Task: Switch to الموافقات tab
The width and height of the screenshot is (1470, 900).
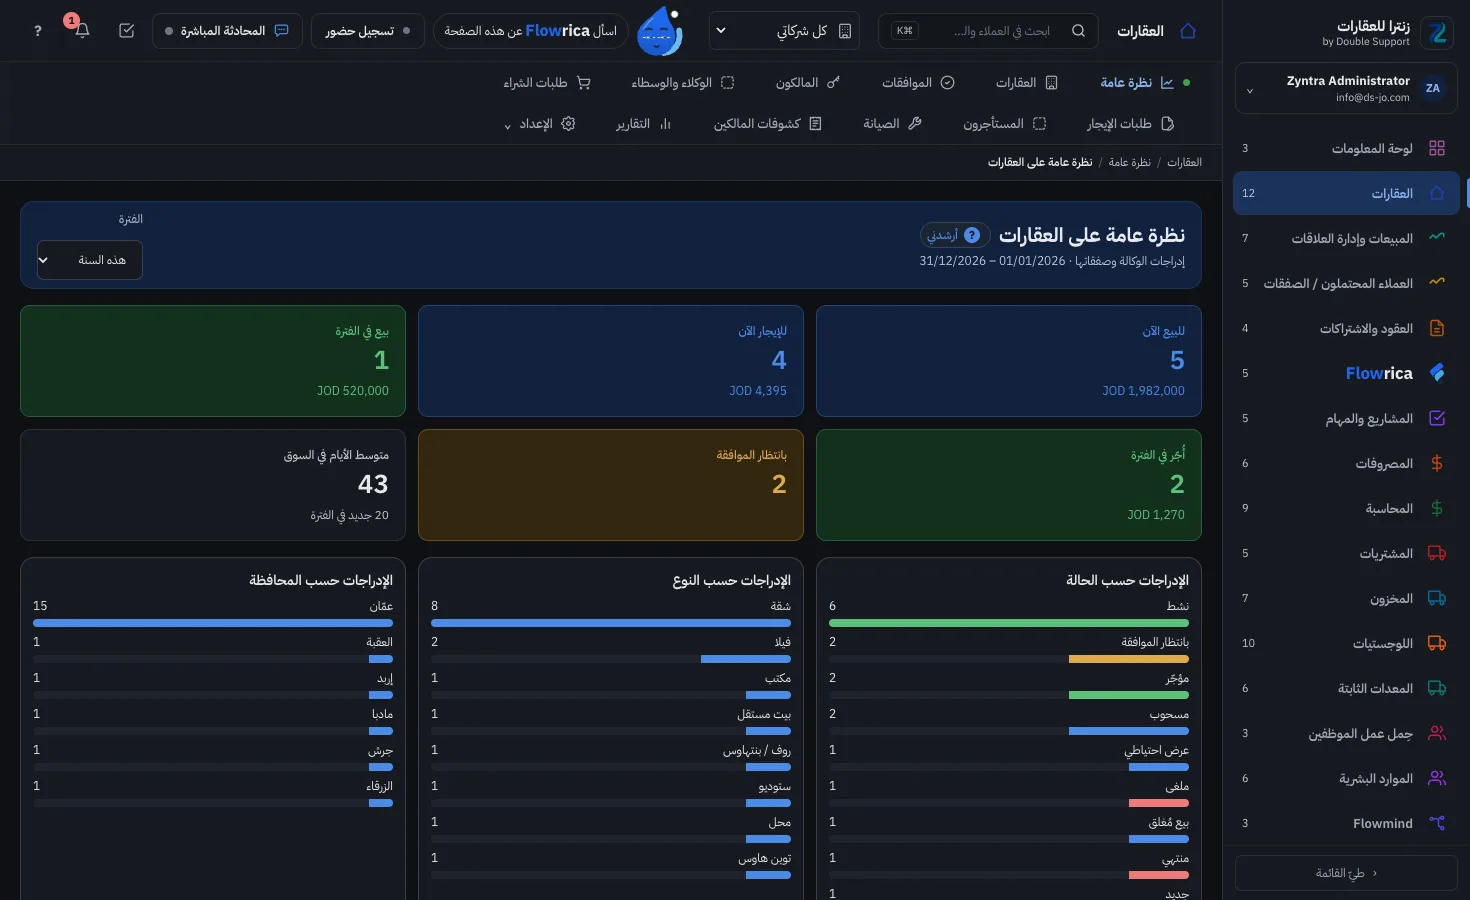Action: point(918,83)
